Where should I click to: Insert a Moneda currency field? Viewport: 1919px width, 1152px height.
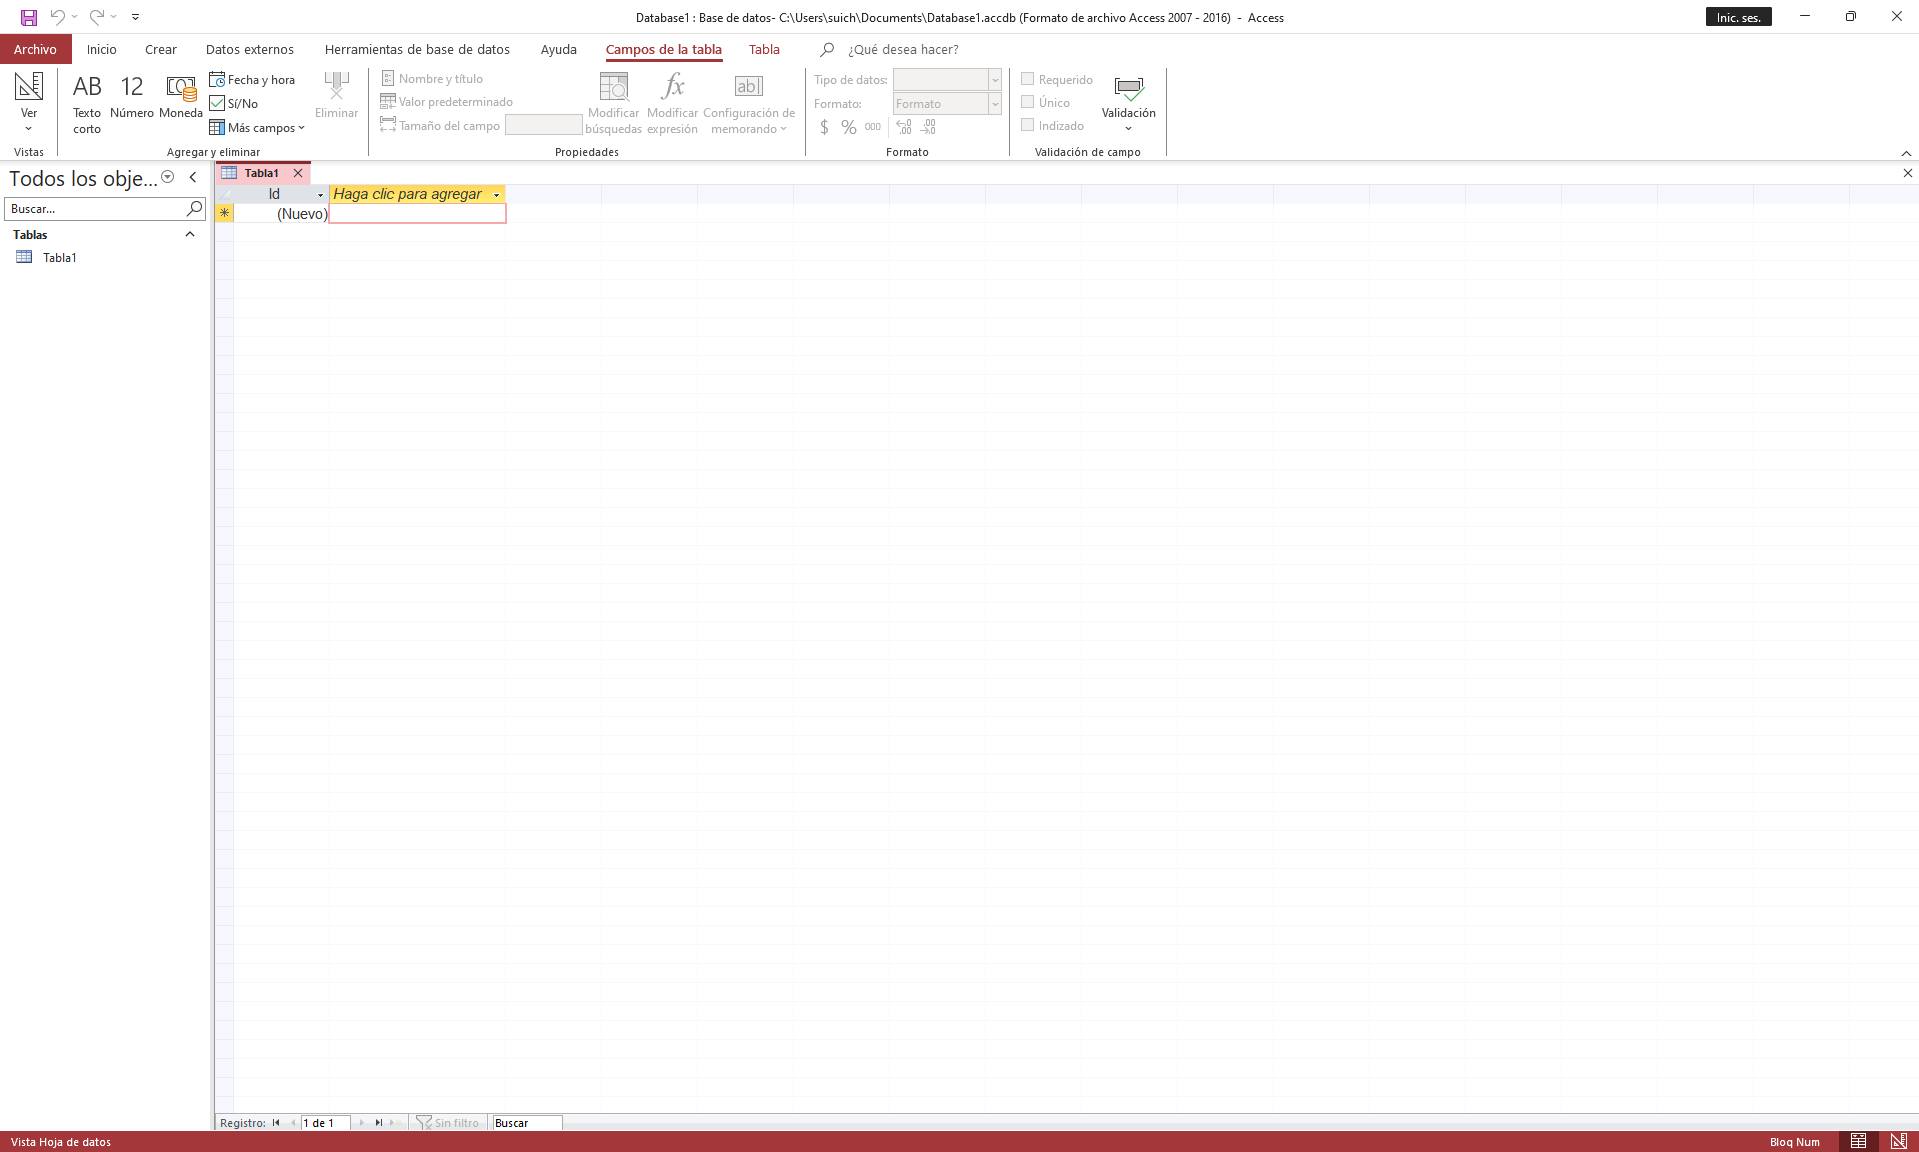[181, 98]
